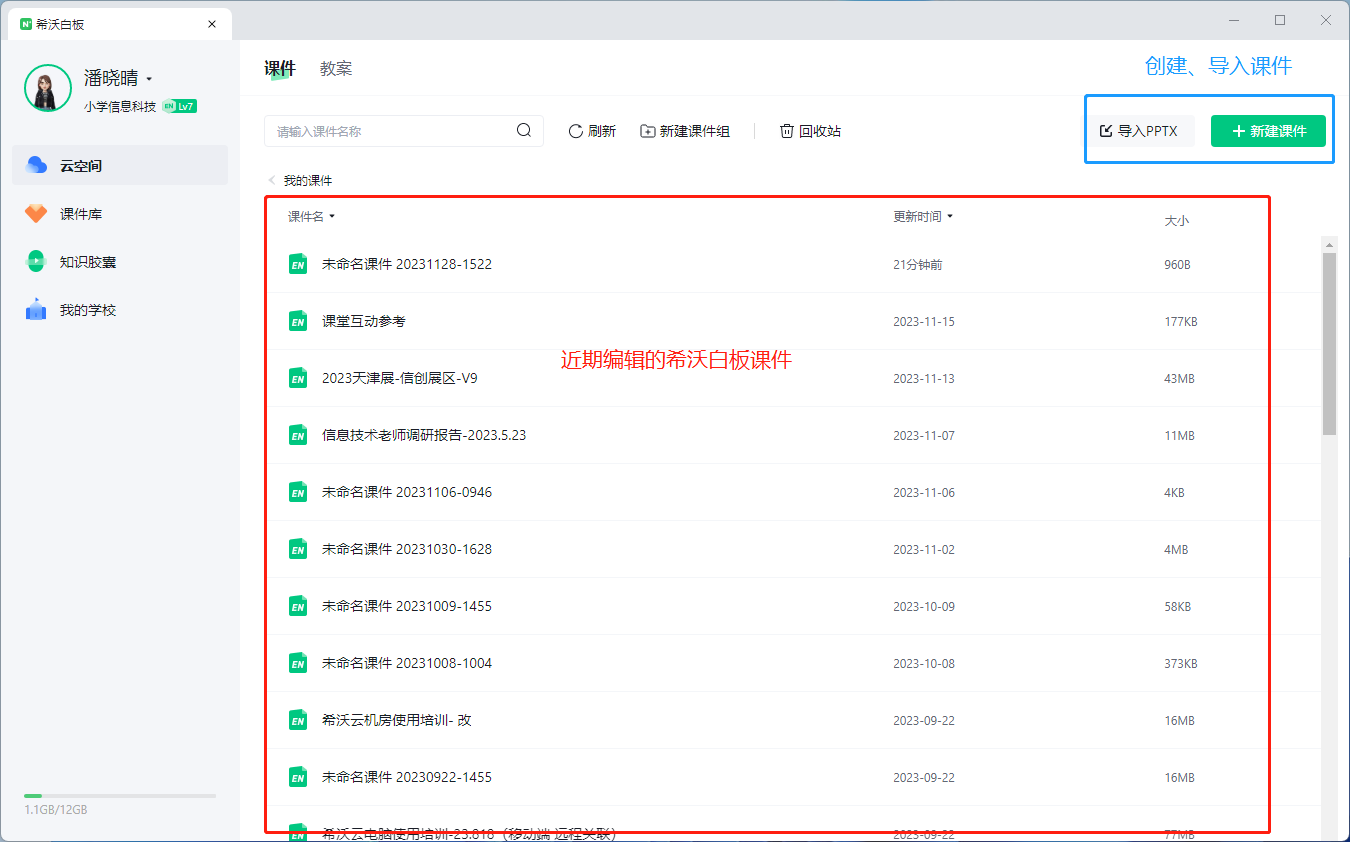Click the scrollbar up arrow
Viewport: 1350px width, 842px height.
pyautogui.click(x=1329, y=244)
